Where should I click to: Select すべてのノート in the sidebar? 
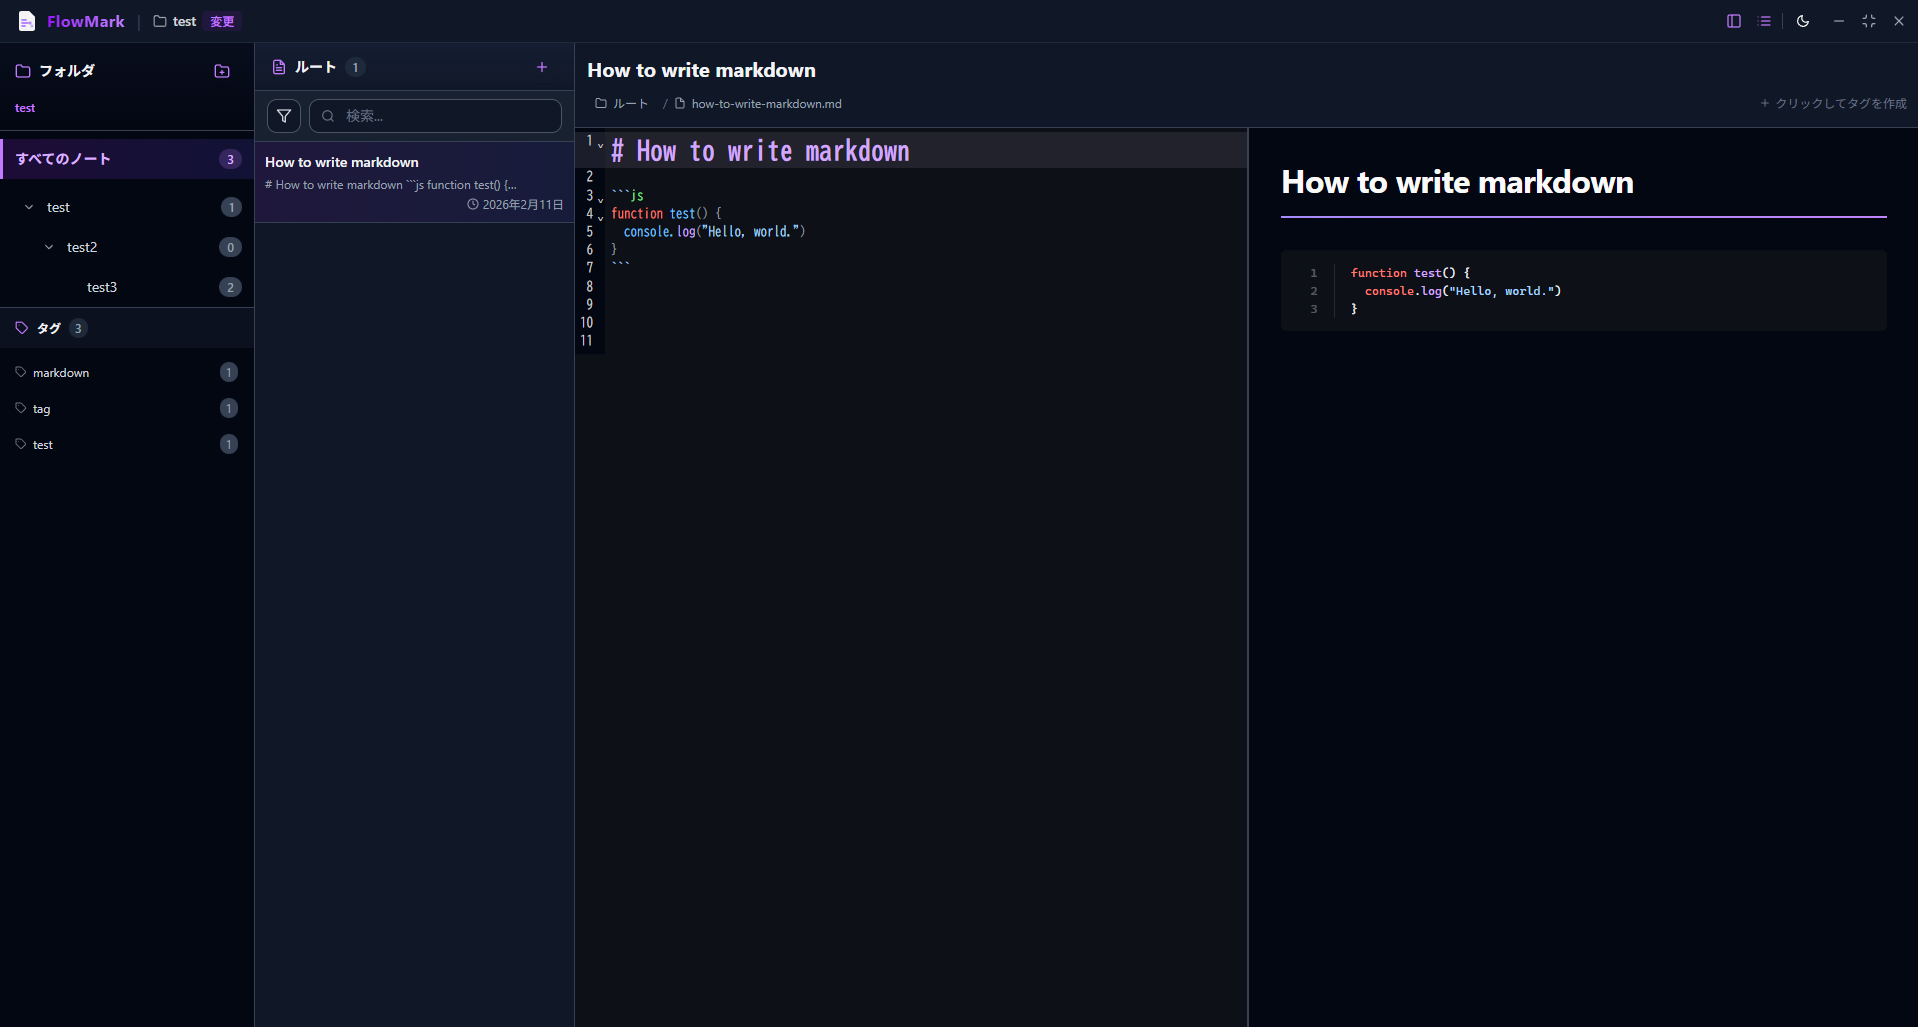point(63,159)
